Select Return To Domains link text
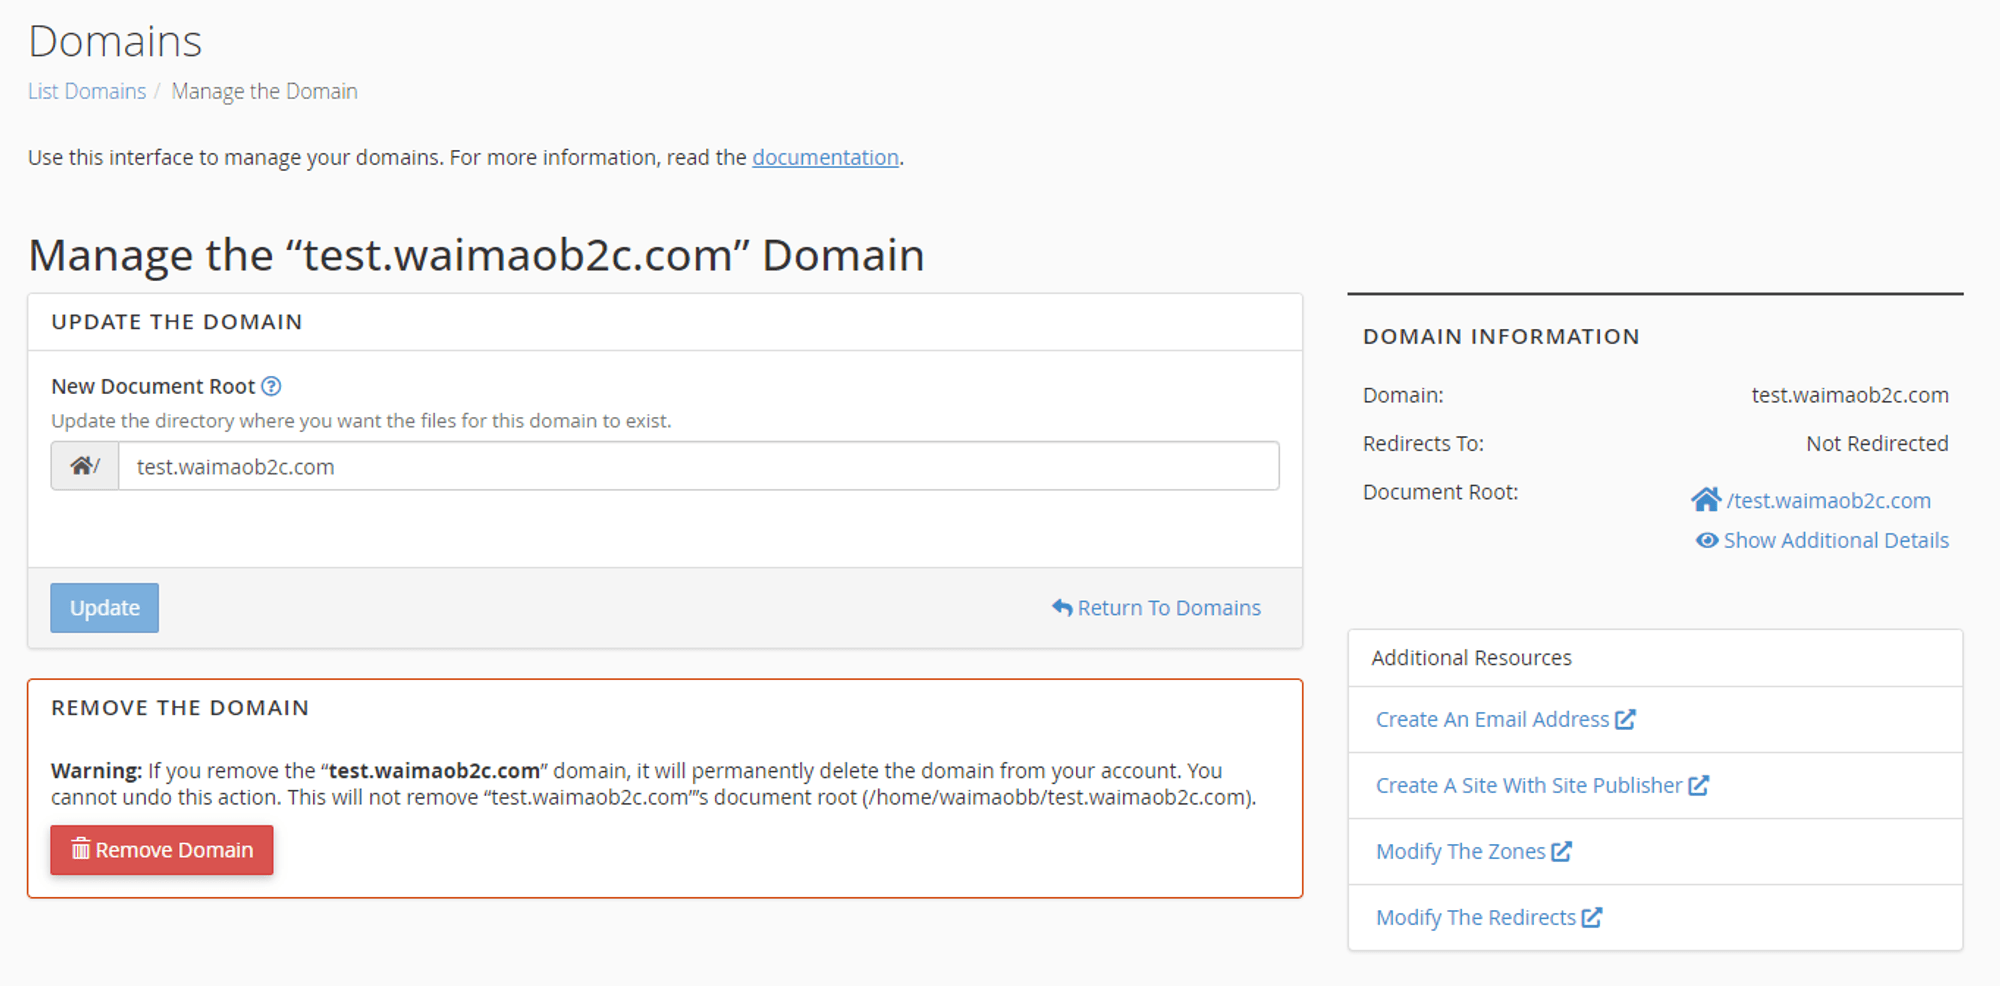Viewport: 2000px width, 986px height. [x=1169, y=607]
